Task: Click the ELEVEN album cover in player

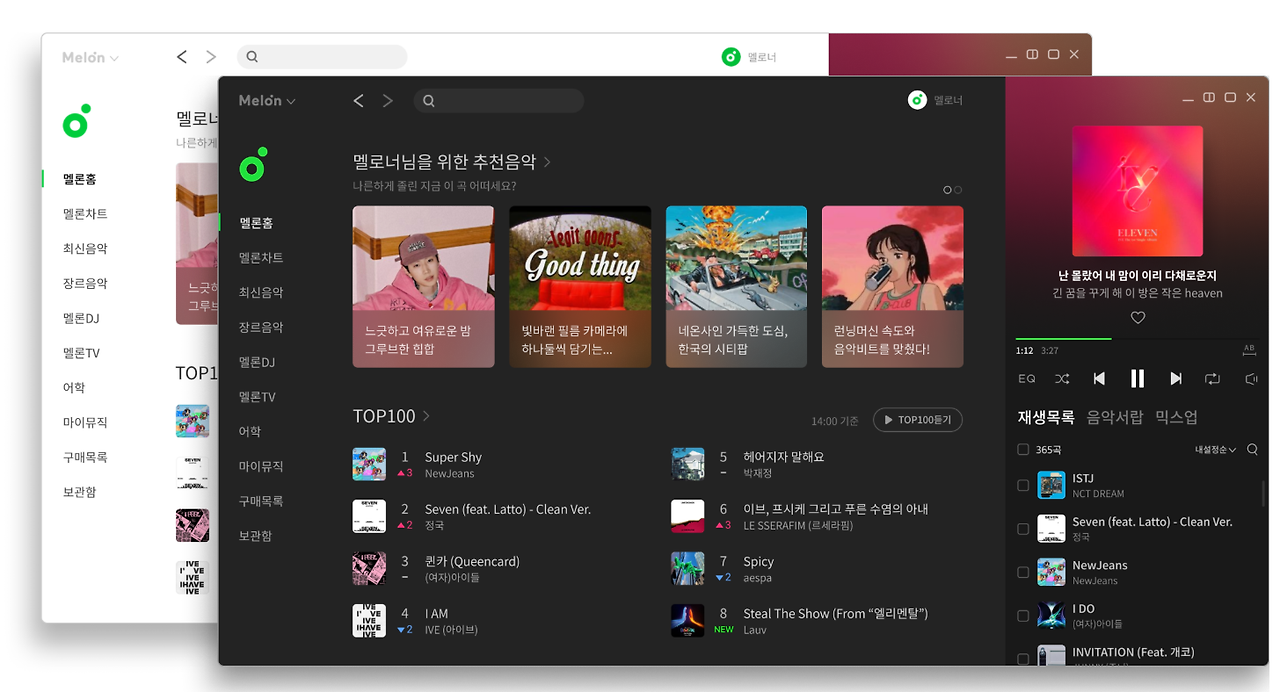Action: pos(1137,191)
